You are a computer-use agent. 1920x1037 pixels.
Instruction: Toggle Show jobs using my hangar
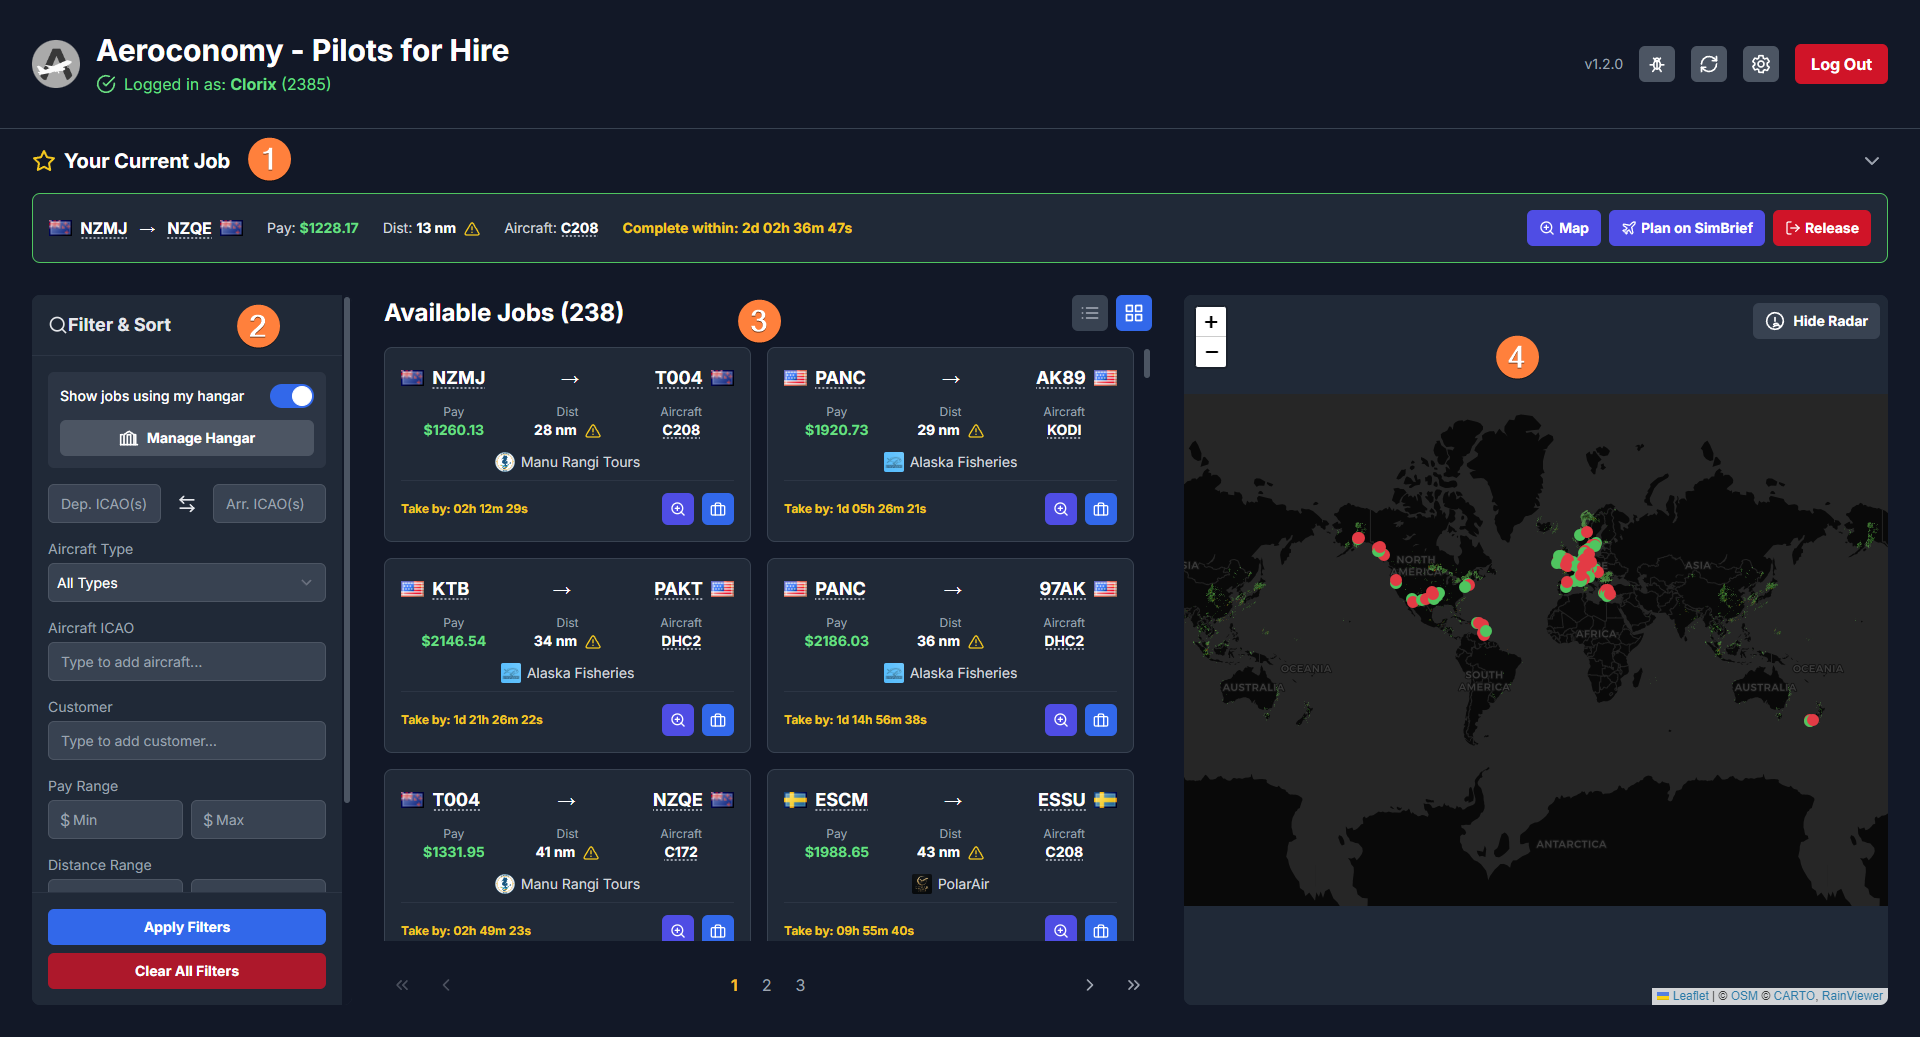[292, 396]
